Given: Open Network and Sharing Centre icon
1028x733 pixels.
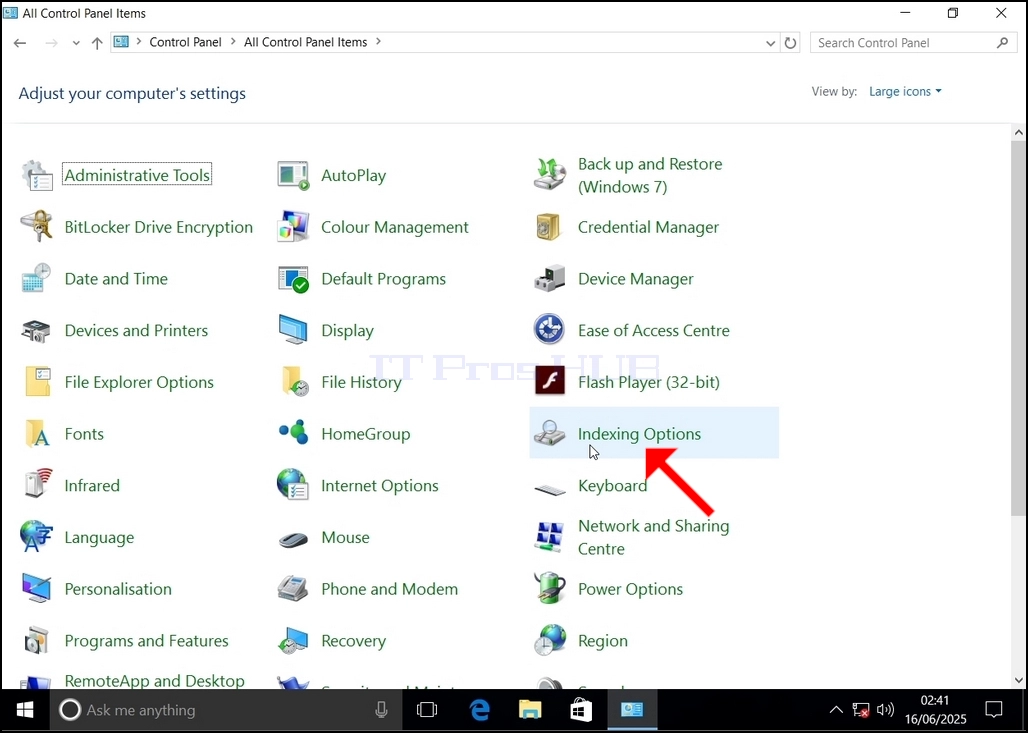Looking at the screenshot, I should (549, 537).
